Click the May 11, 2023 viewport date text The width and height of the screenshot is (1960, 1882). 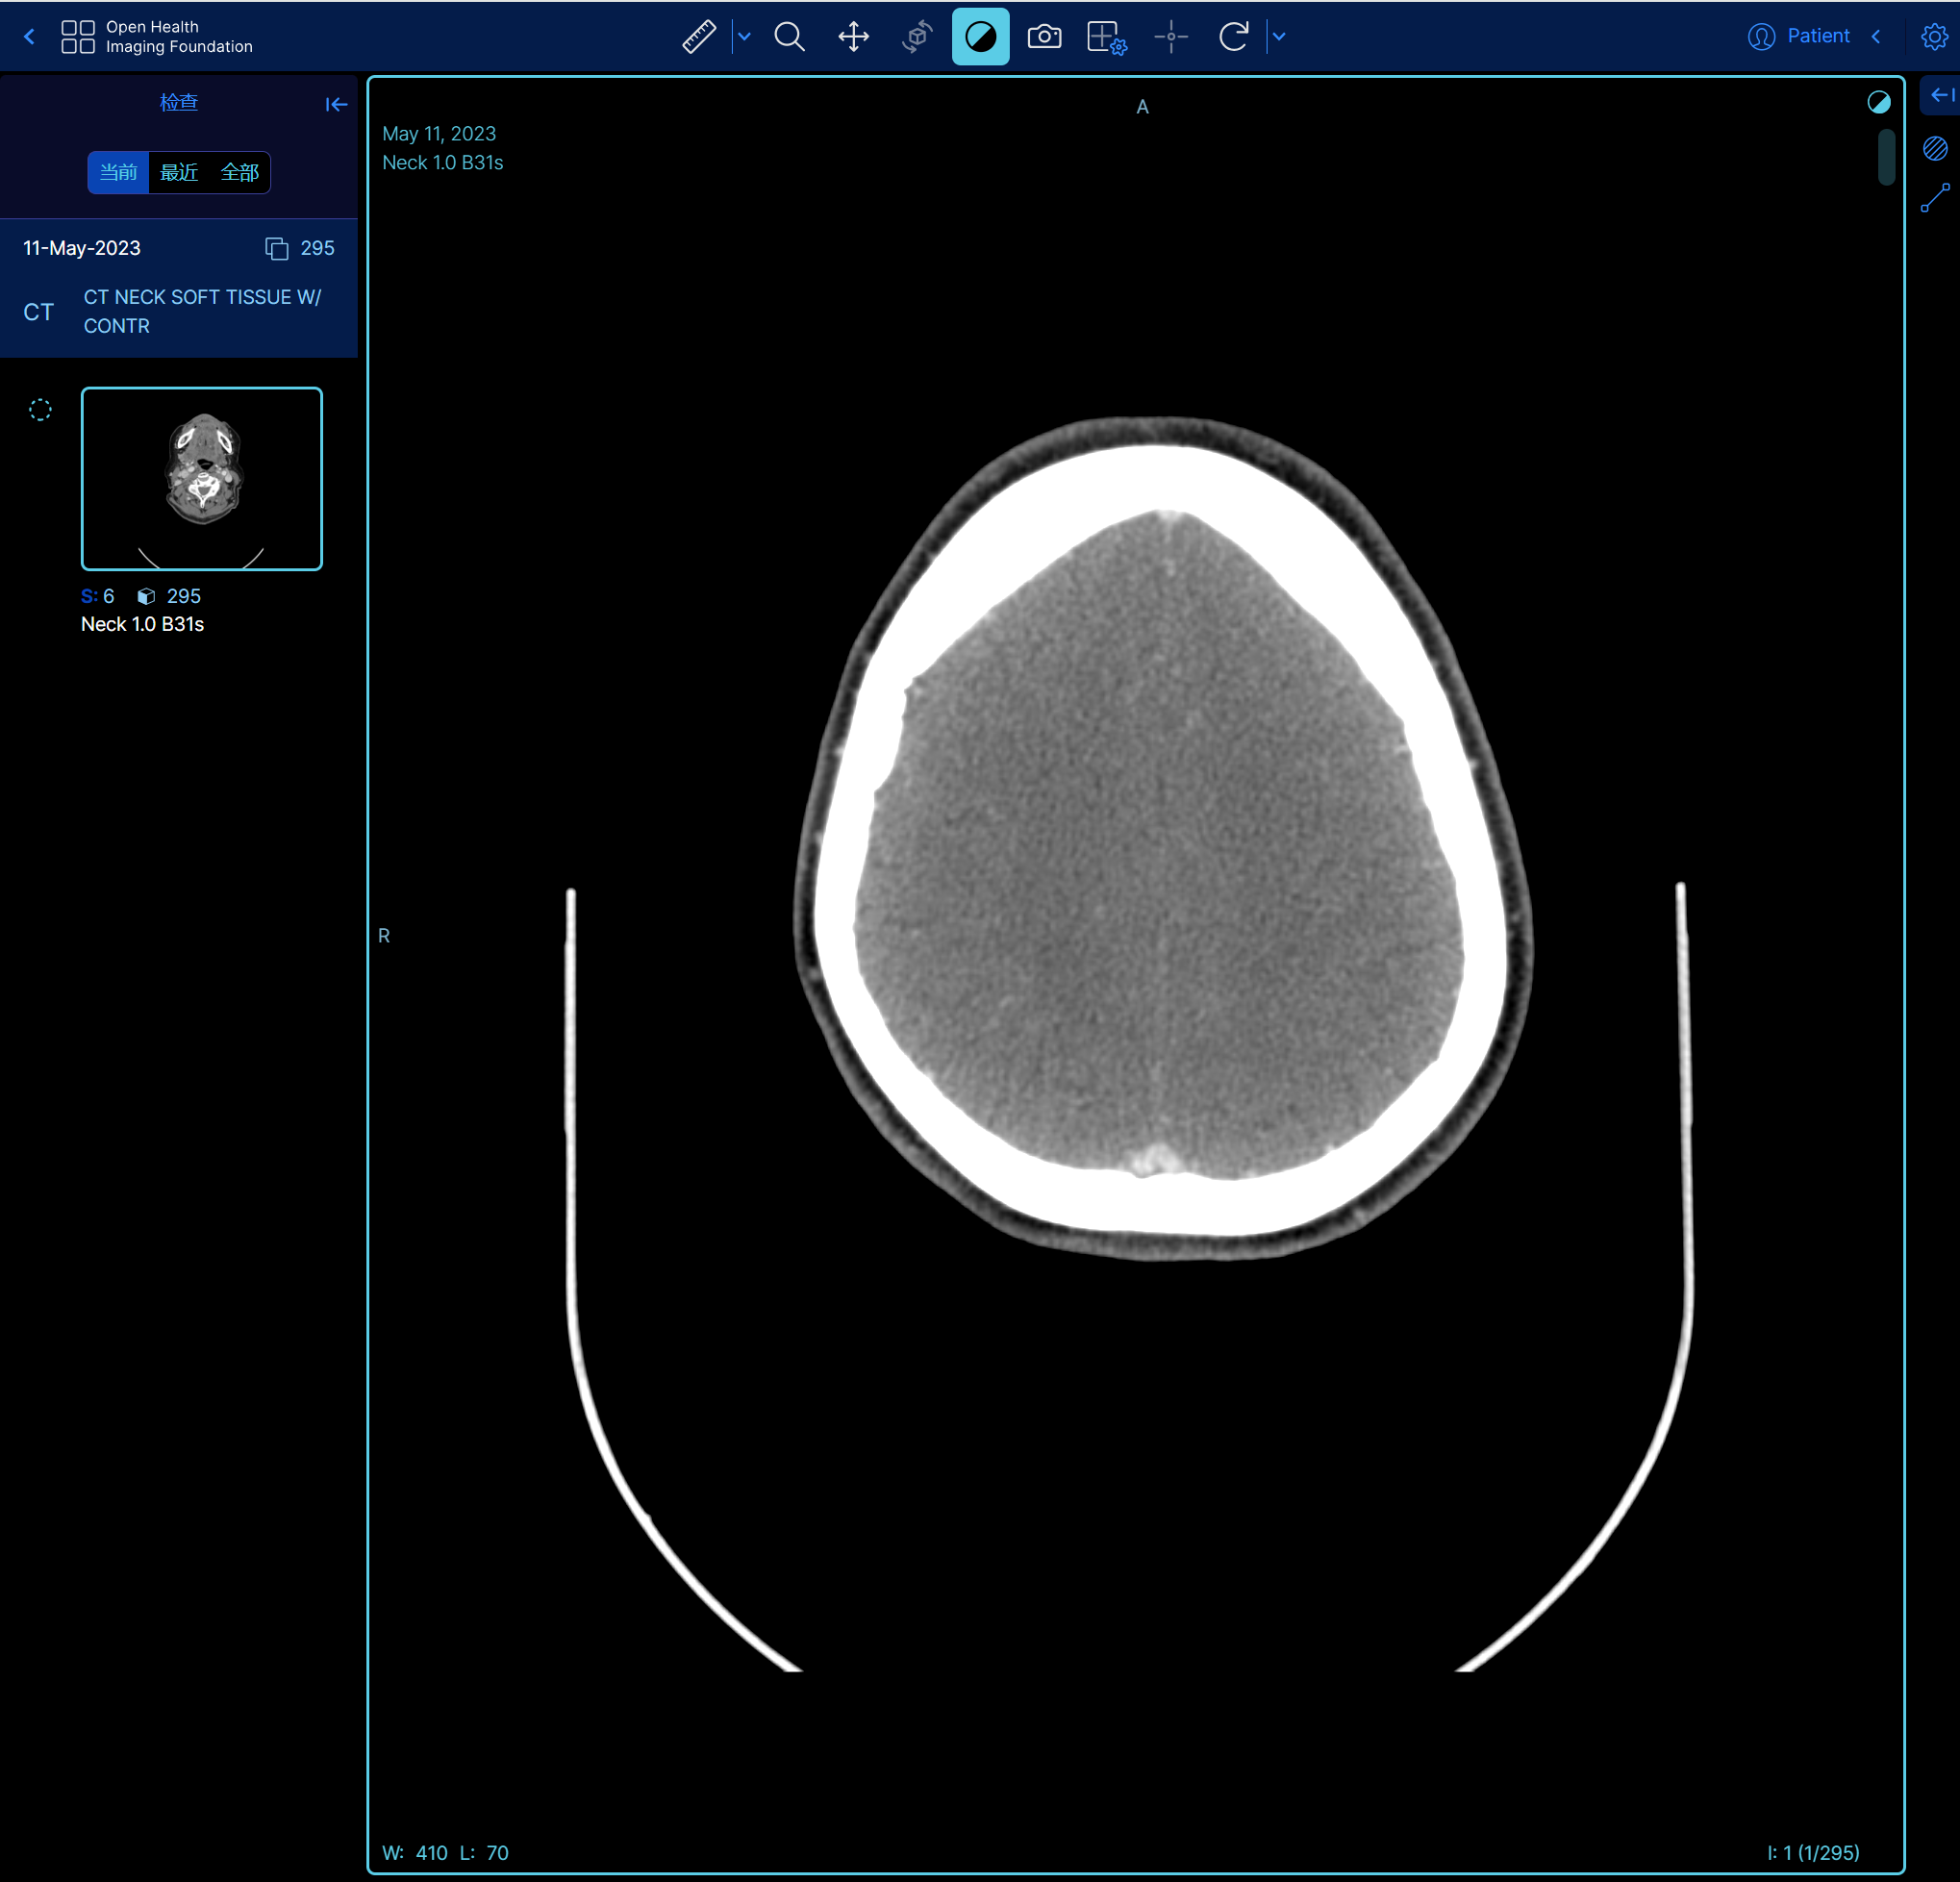click(x=439, y=134)
